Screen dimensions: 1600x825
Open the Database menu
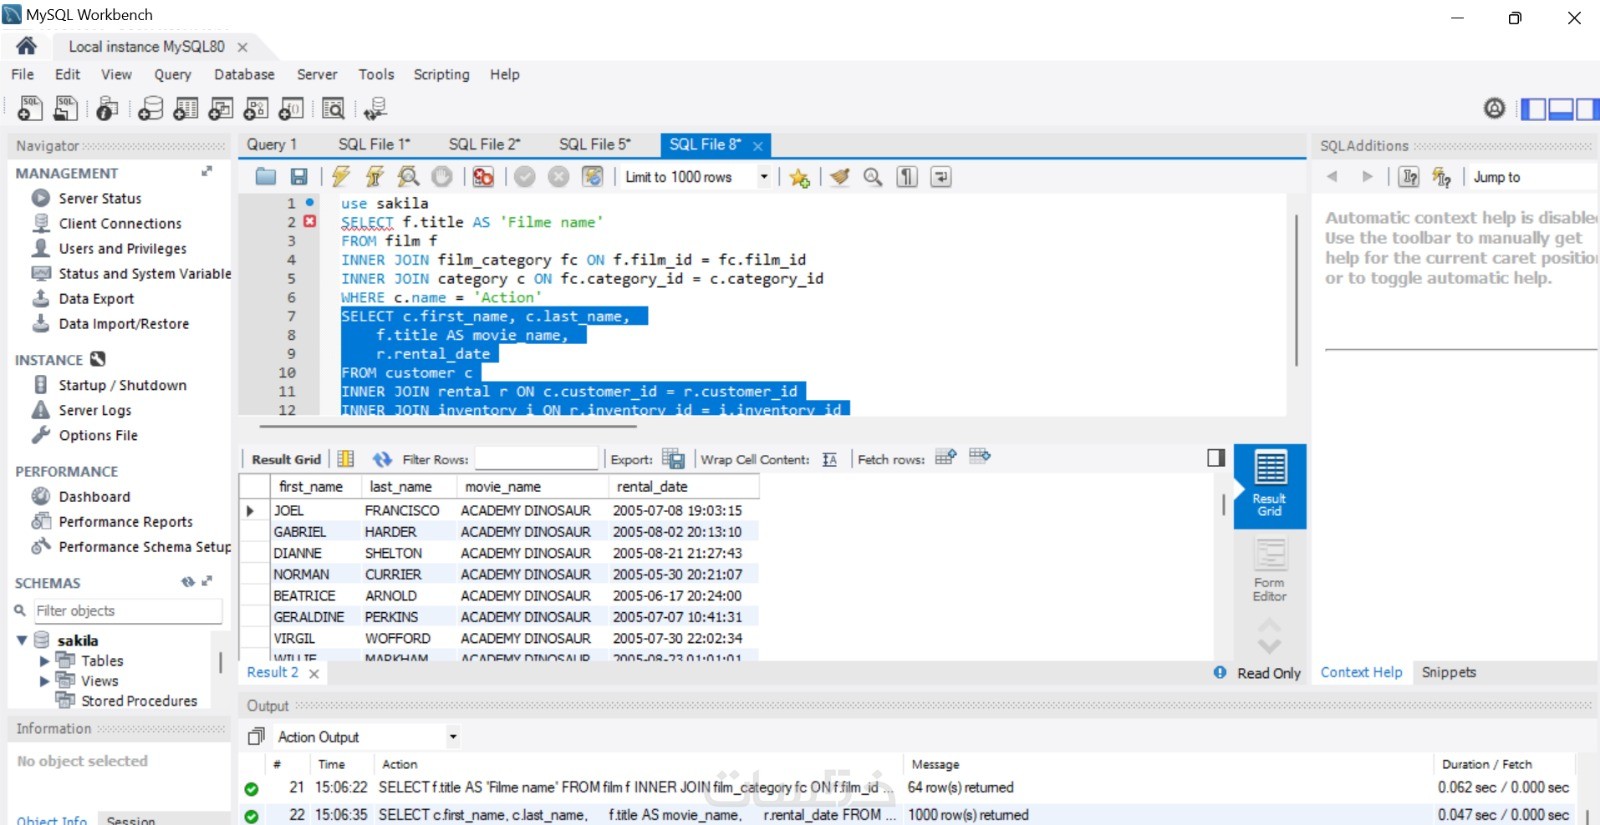244,74
